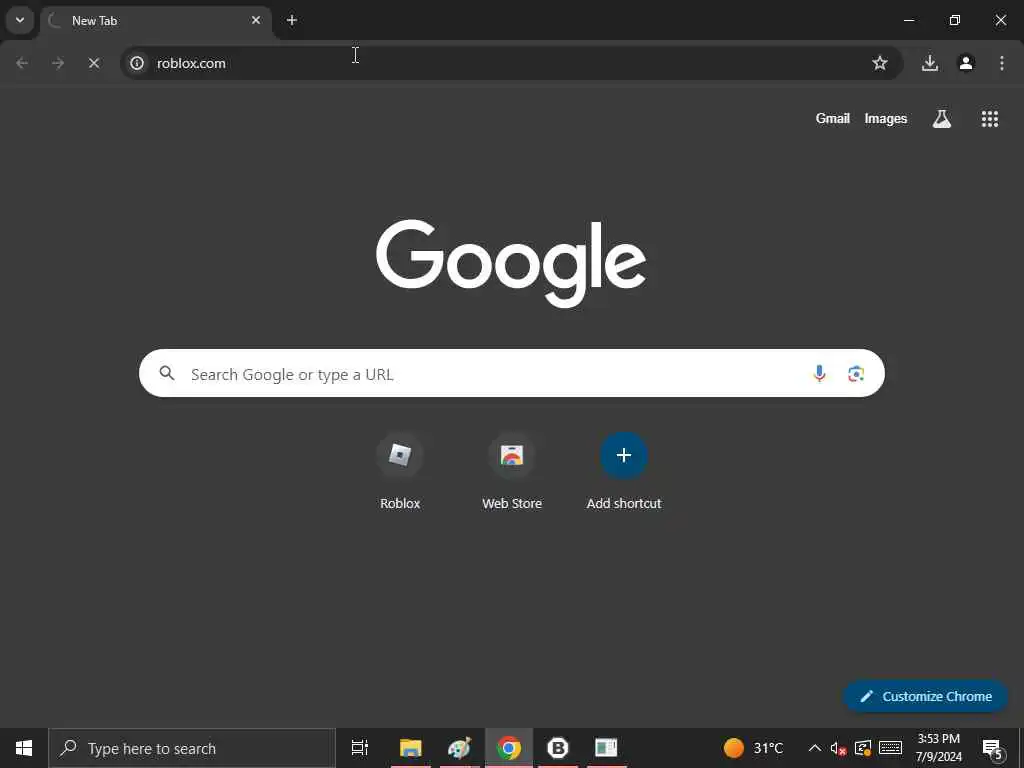Click the Chrome taskbar icon
The height and width of the screenshot is (768, 1024).
(x=509, y=748)
